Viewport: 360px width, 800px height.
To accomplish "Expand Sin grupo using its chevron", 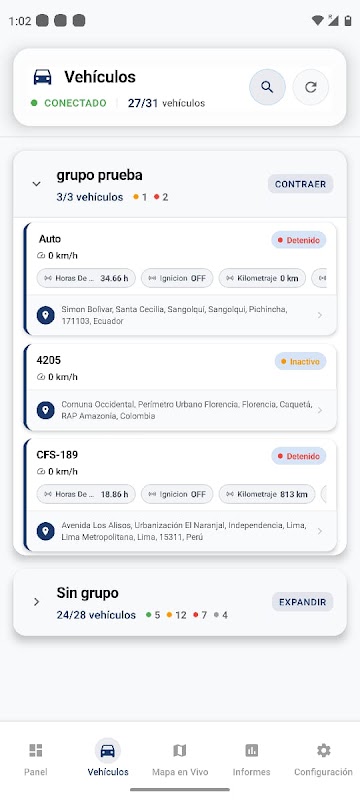I will coord(36,602).
